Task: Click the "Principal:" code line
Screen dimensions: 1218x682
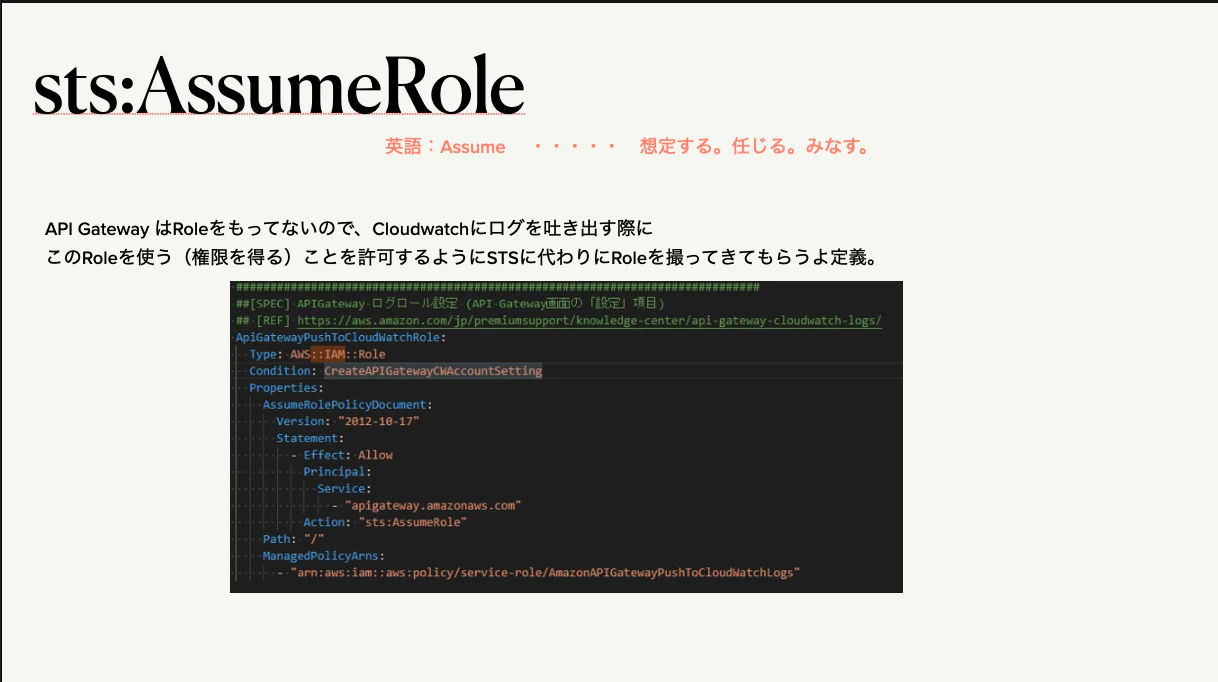Action: pos(337,472)
